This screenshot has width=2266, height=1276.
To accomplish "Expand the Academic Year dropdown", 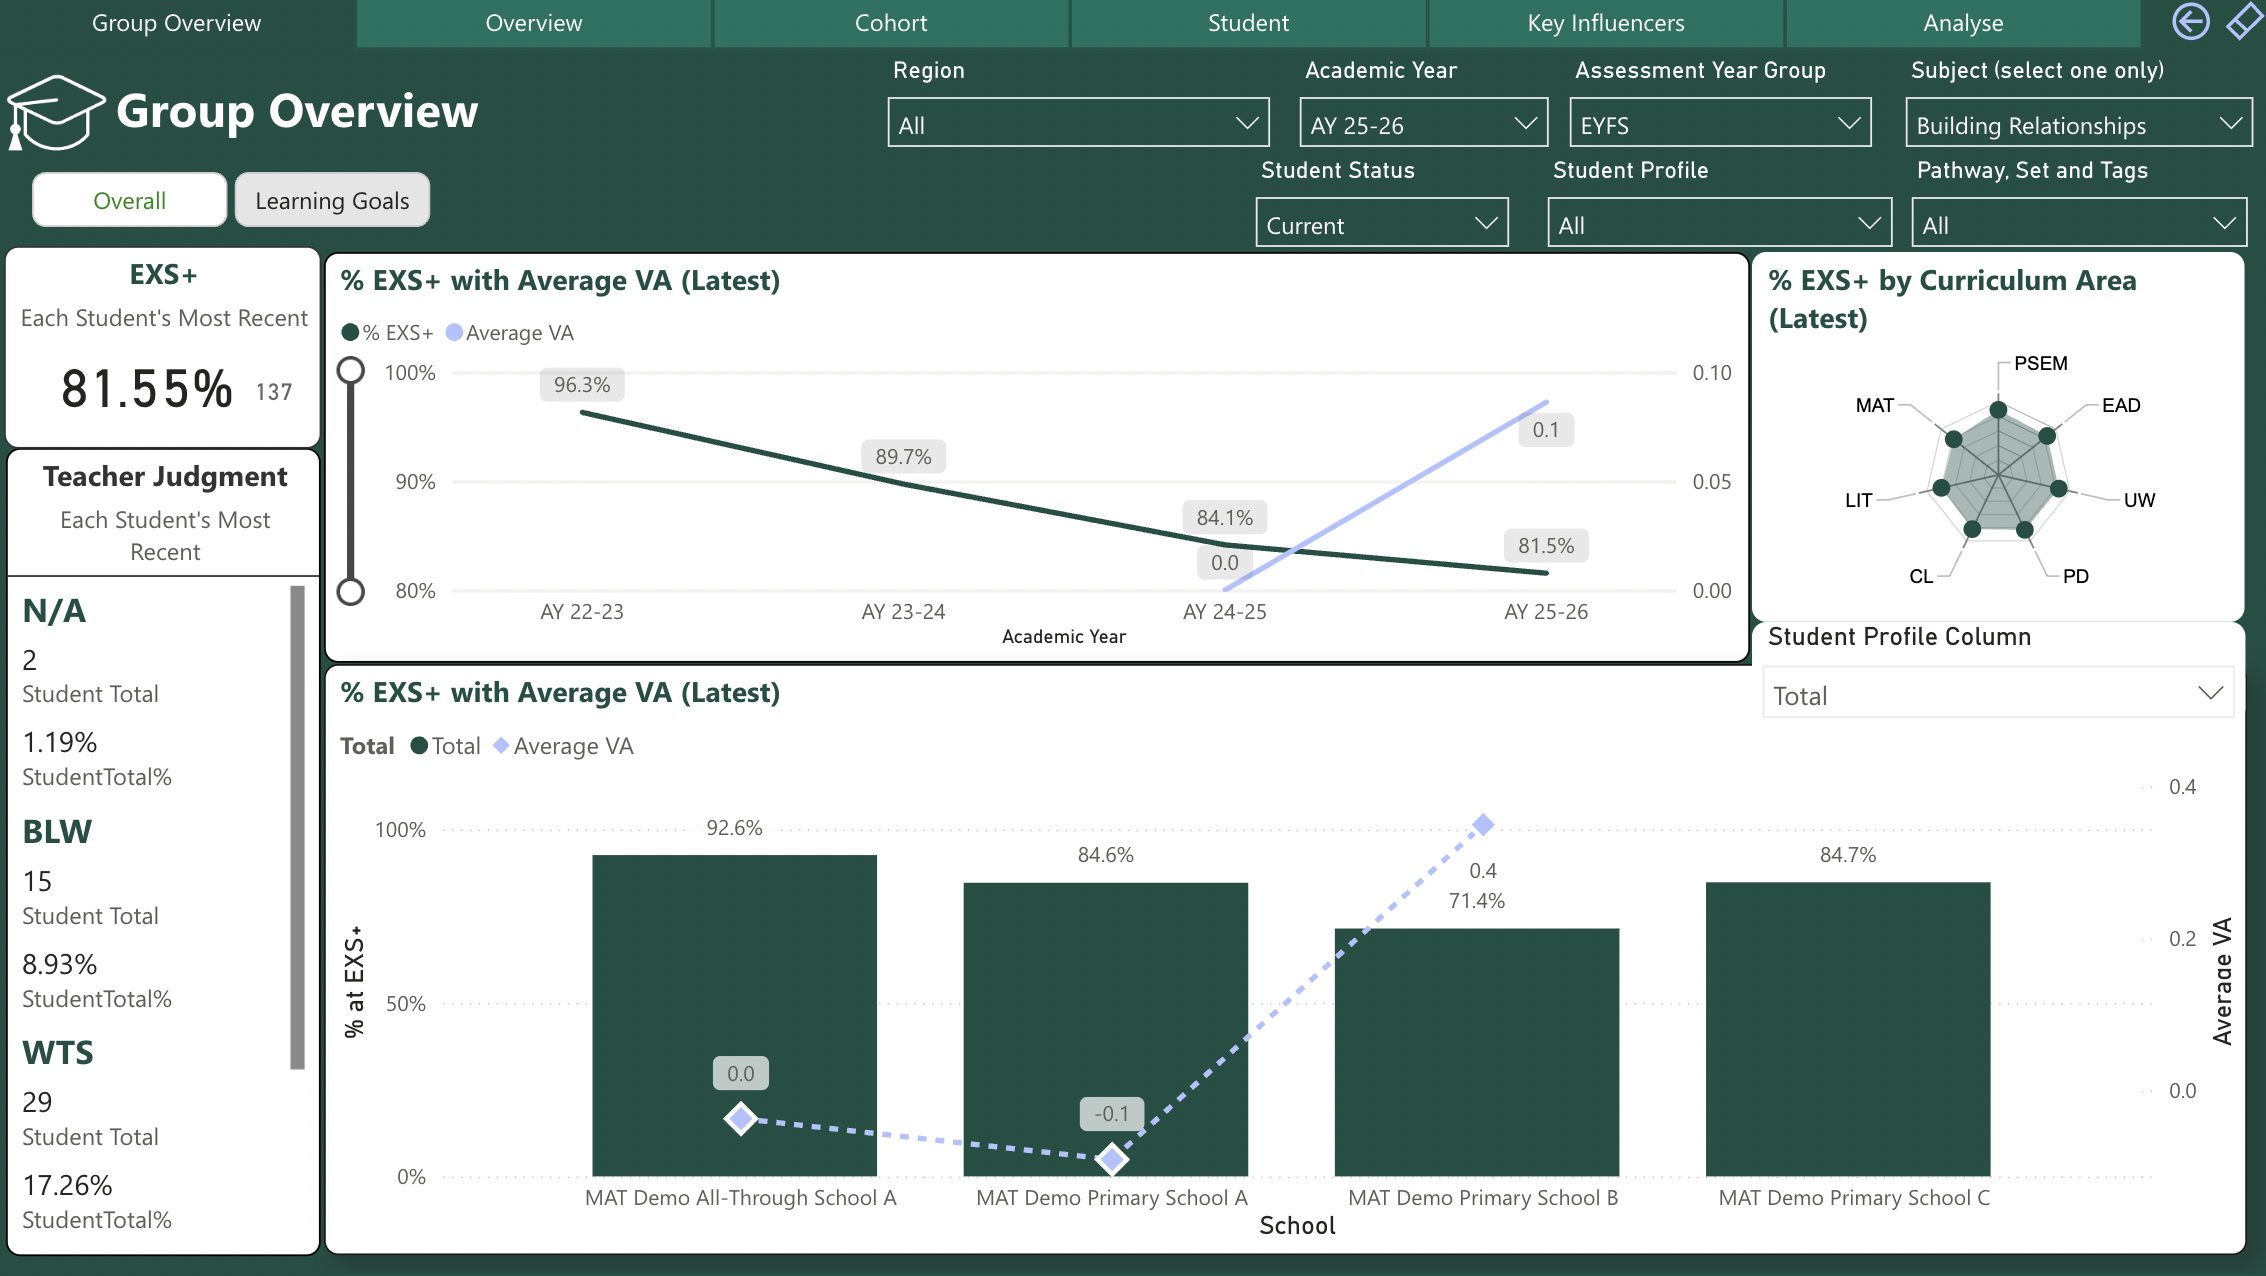I will 1423,124.
